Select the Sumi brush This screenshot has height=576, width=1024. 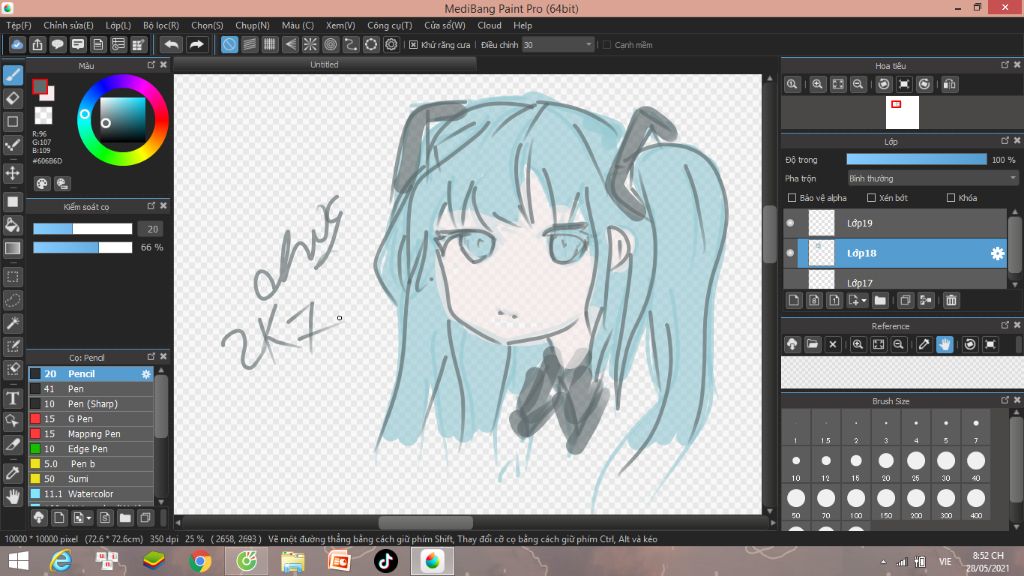(x=91, y=479)
